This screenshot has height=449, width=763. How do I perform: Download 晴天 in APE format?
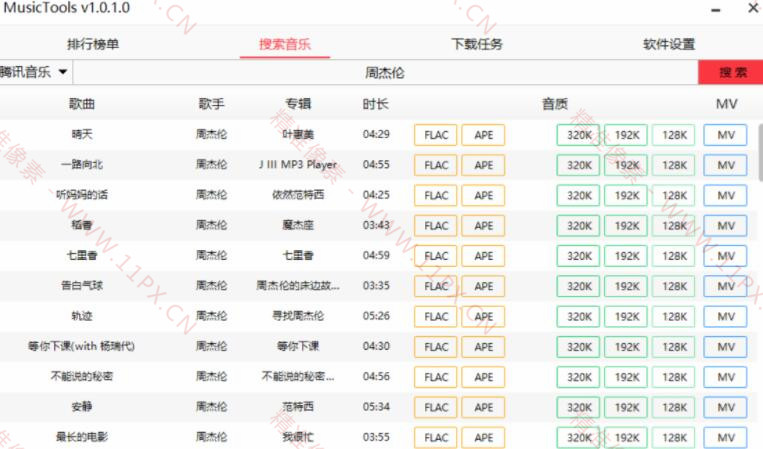[483, 135]
